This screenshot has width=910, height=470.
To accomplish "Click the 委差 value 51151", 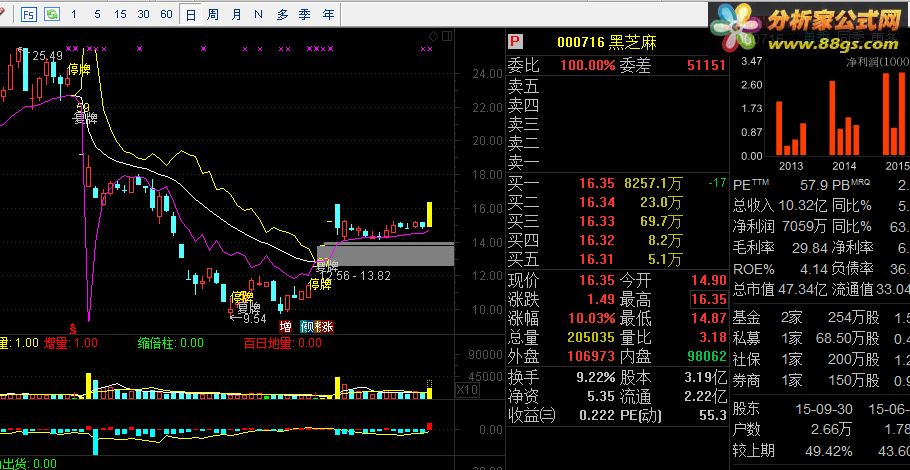I will coord(706,66).
